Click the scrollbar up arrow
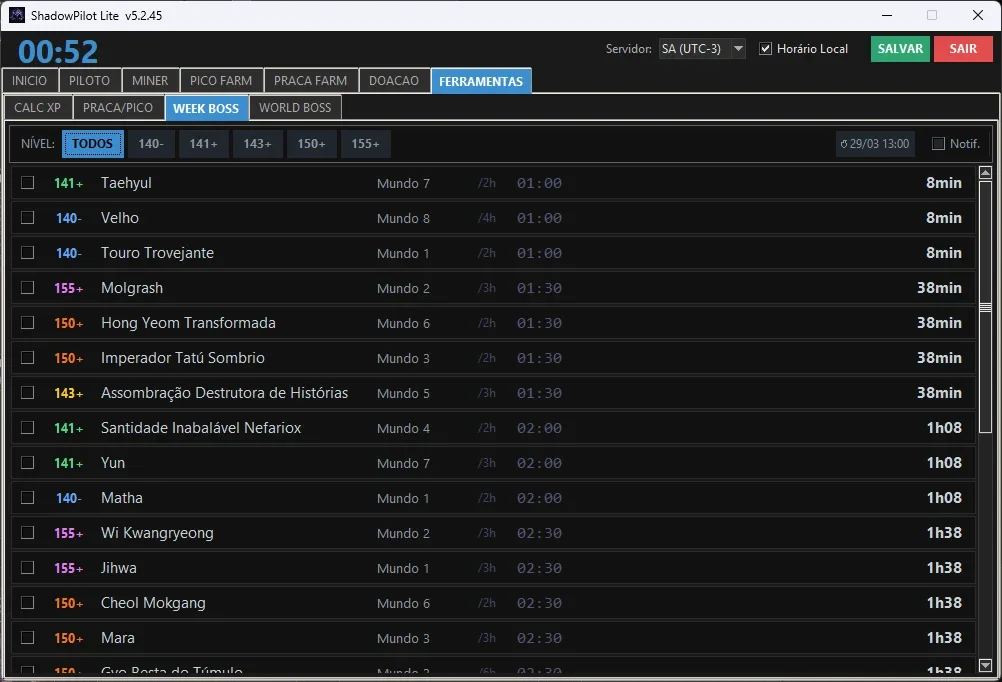1002x682 pixels. (x=985, y=173)
